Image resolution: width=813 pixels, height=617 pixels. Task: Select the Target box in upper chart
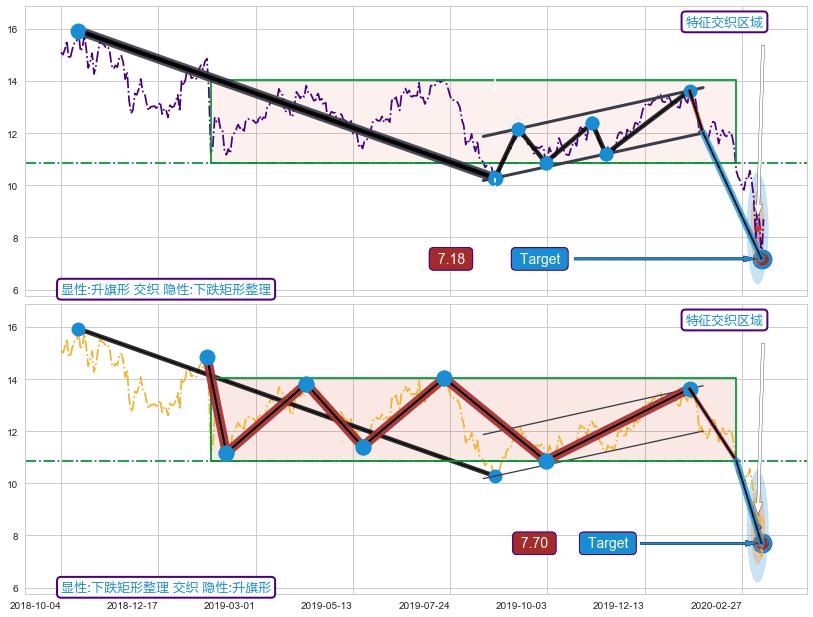click(540, 259)
